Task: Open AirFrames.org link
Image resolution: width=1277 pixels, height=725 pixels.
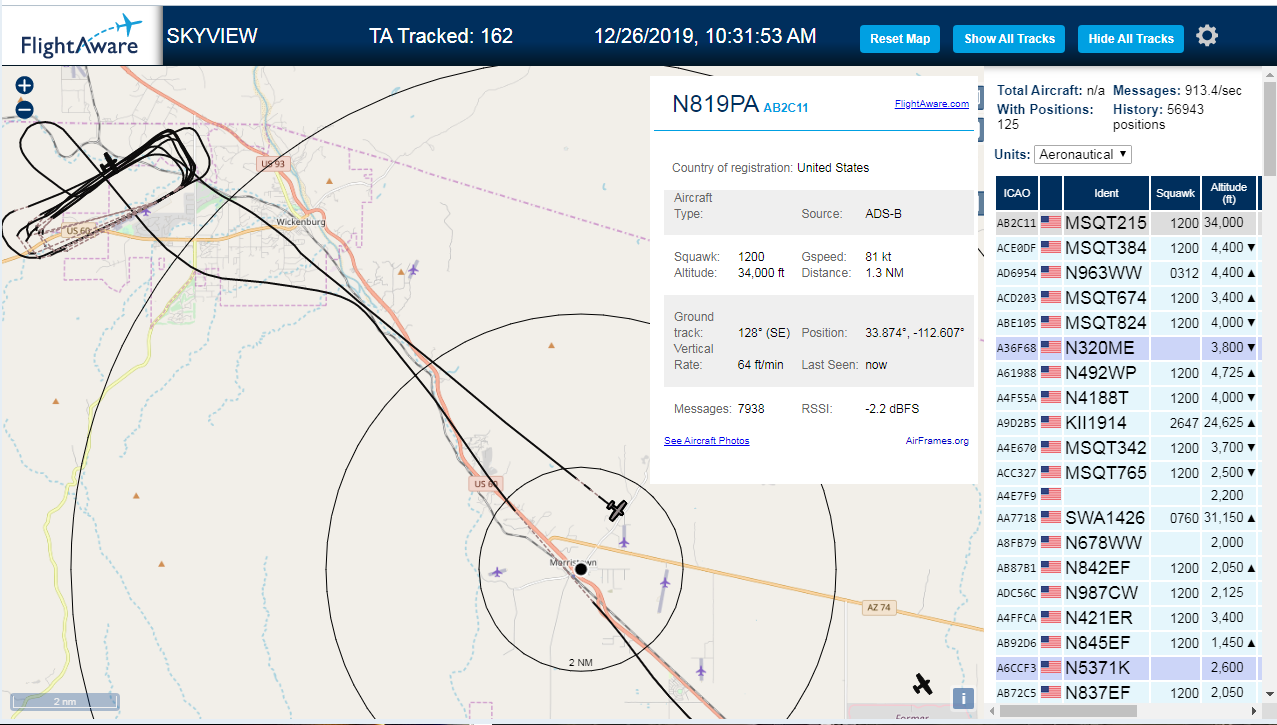Action: click(x=937, y=441)
